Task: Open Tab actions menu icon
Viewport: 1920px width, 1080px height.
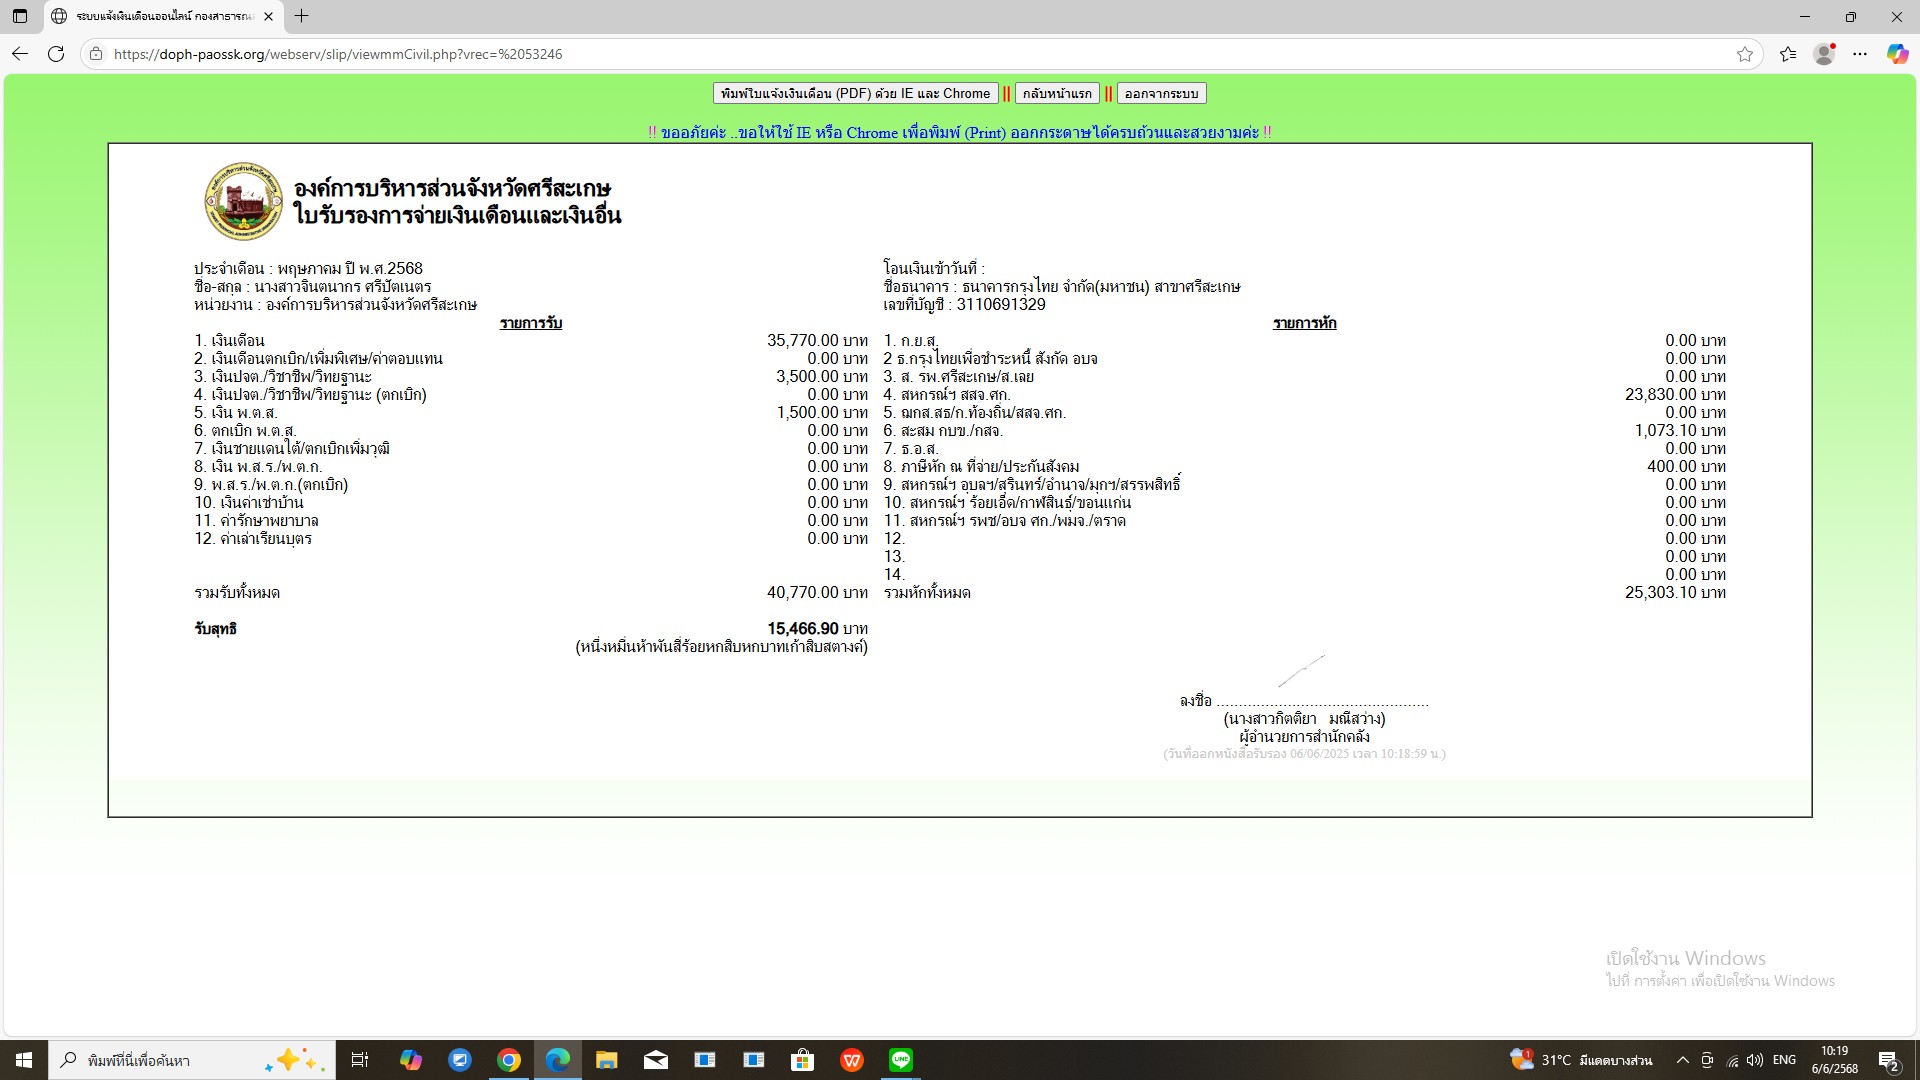Action: (x=20, y=16)
